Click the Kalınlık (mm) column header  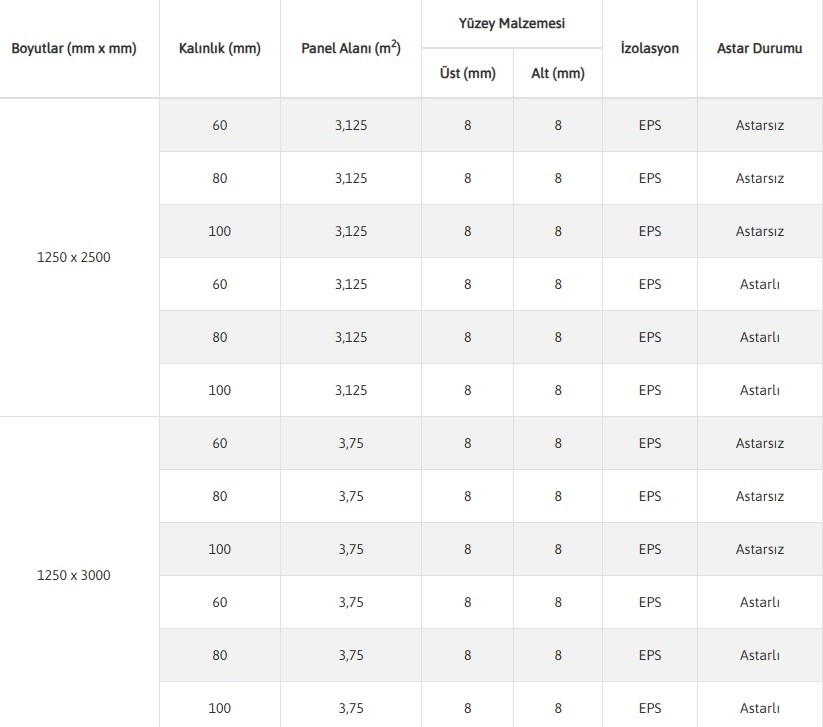point(219,48)
